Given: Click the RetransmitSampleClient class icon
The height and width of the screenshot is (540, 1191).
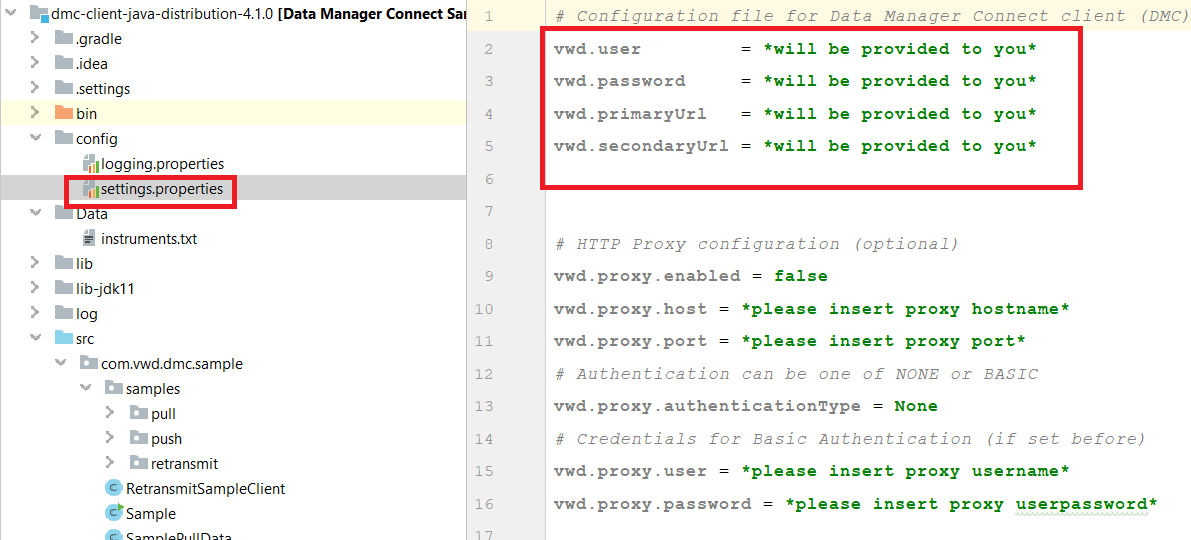Looking at the screenshot, I should click(x=114, y=489).
